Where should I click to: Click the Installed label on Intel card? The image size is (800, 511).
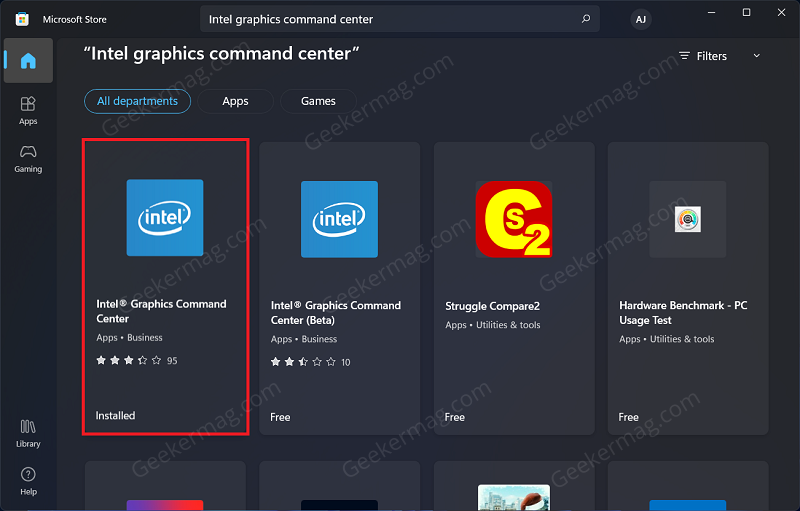[x=115, y=416]
